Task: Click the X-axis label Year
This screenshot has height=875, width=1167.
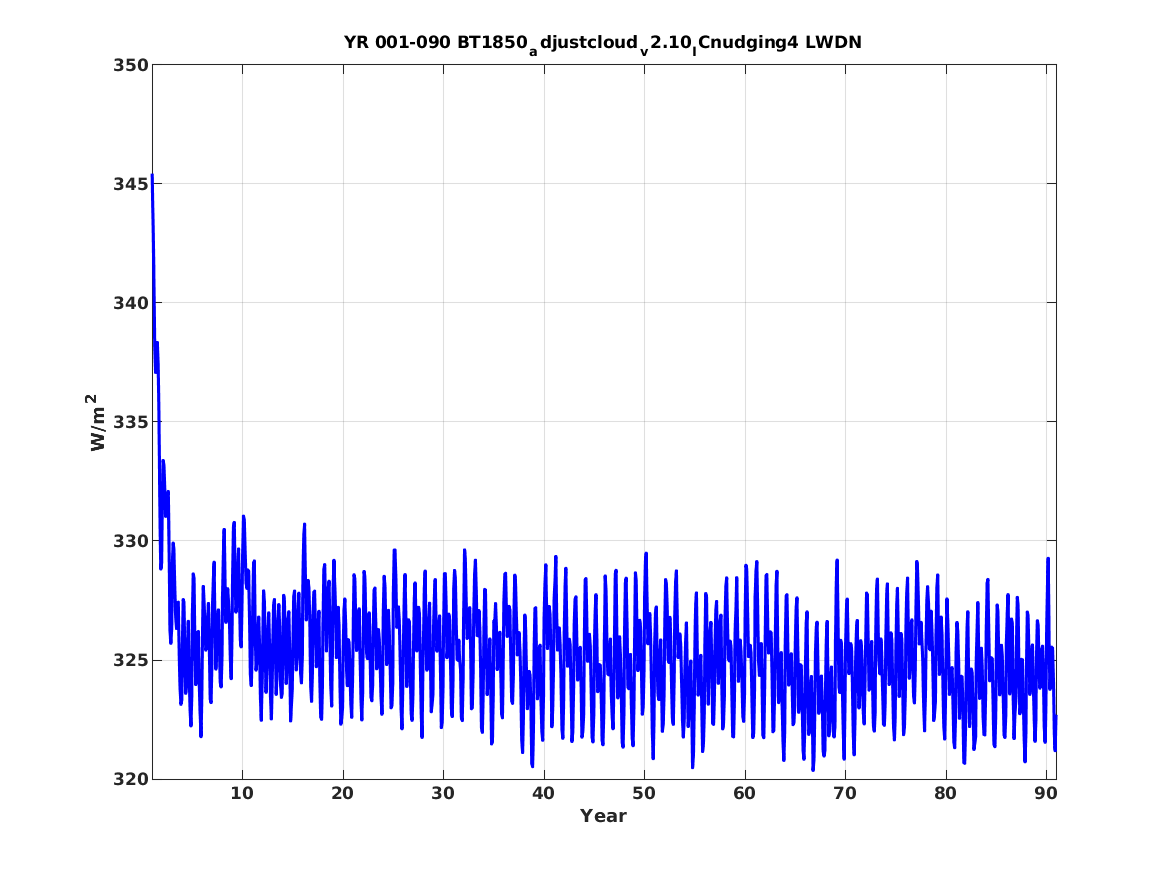Action: [604, 816]
